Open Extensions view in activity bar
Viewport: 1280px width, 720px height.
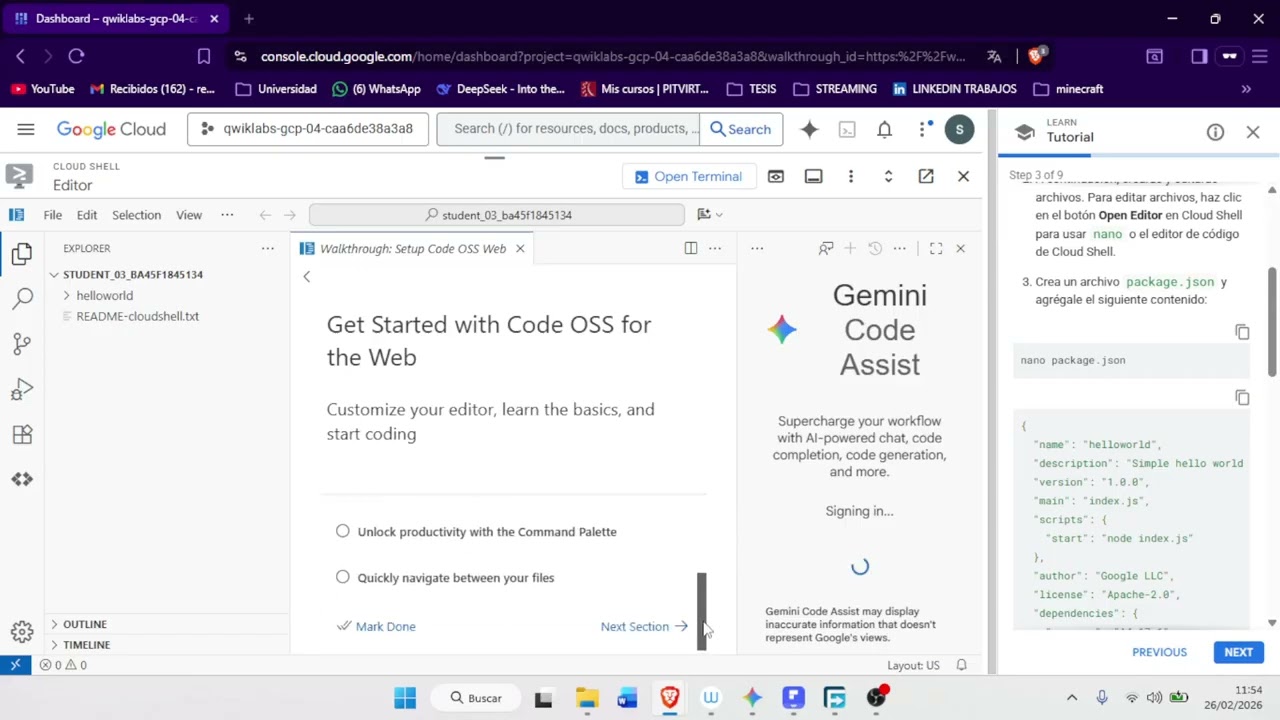(22, 434)
